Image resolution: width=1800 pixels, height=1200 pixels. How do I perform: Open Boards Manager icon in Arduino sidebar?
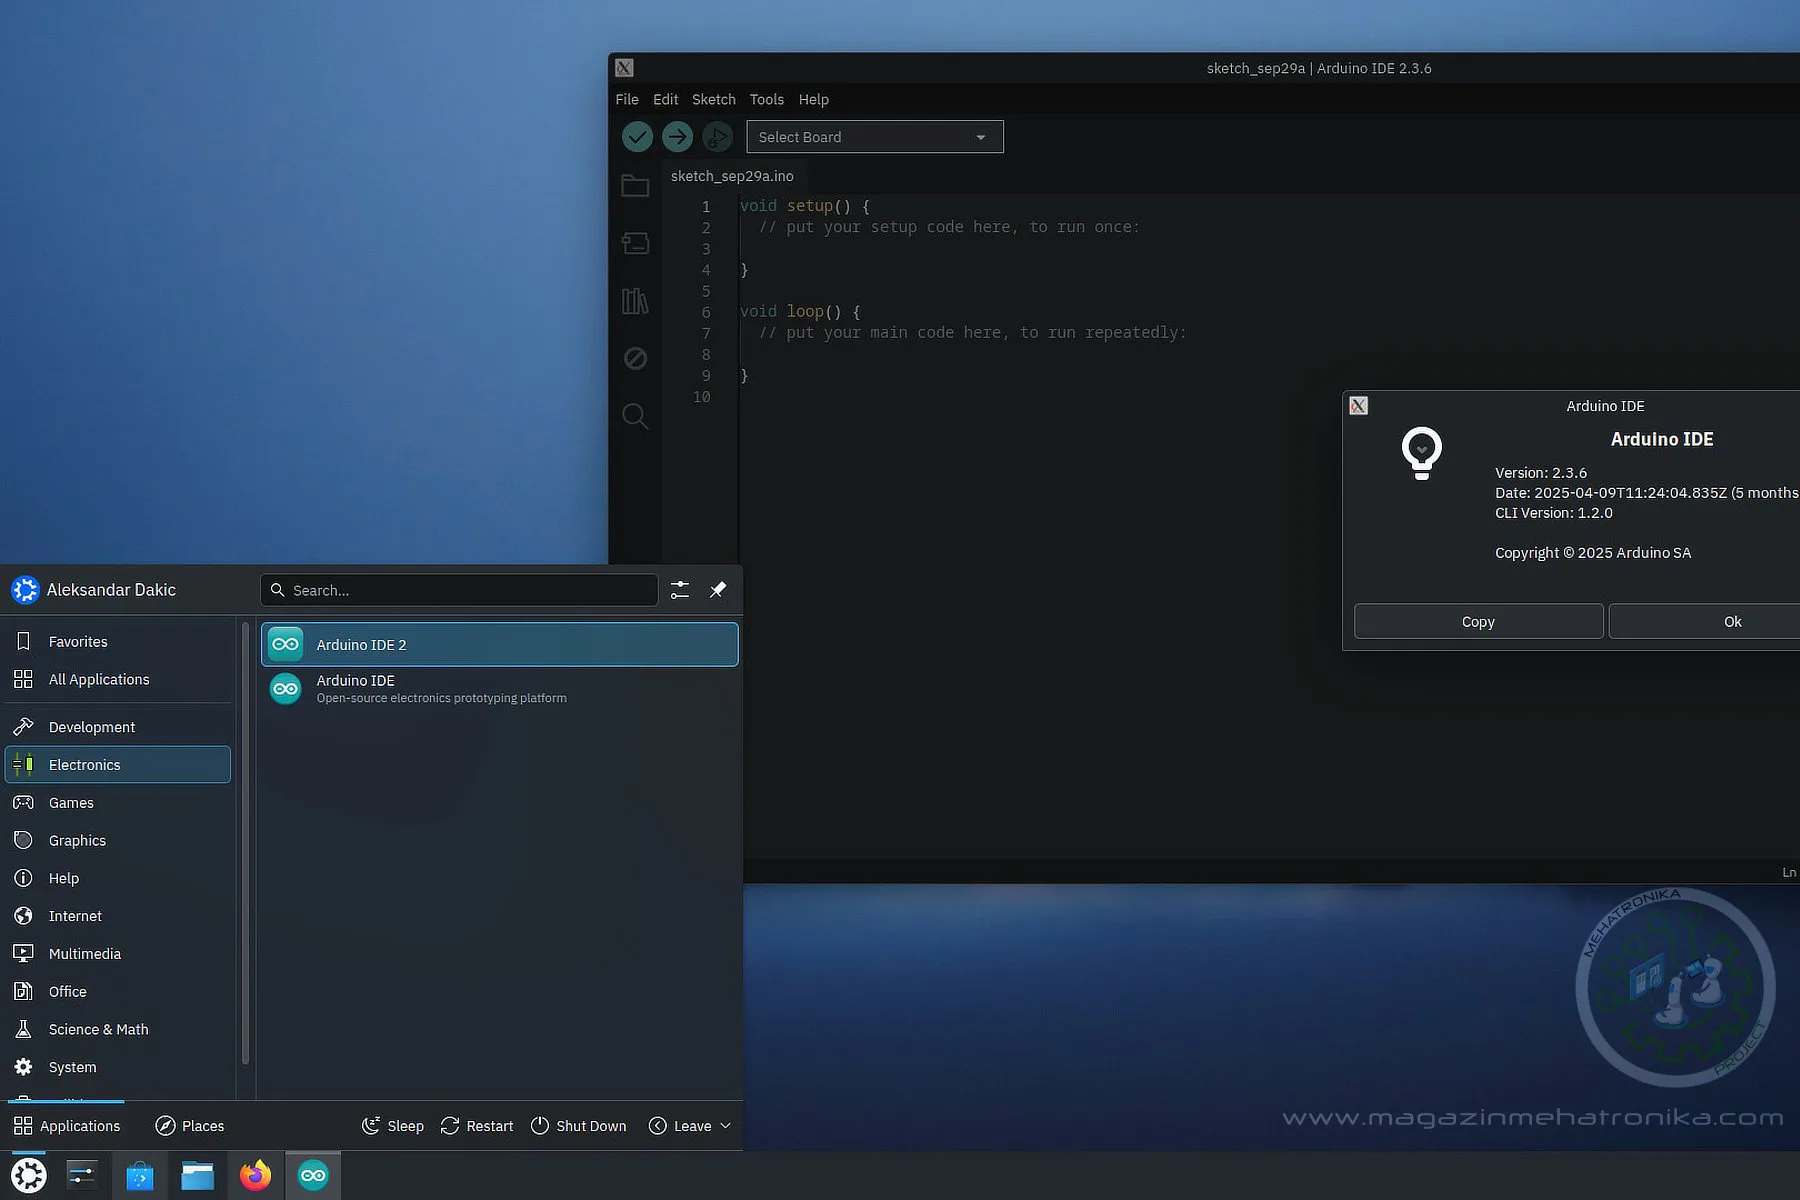(x=635, y=243)
